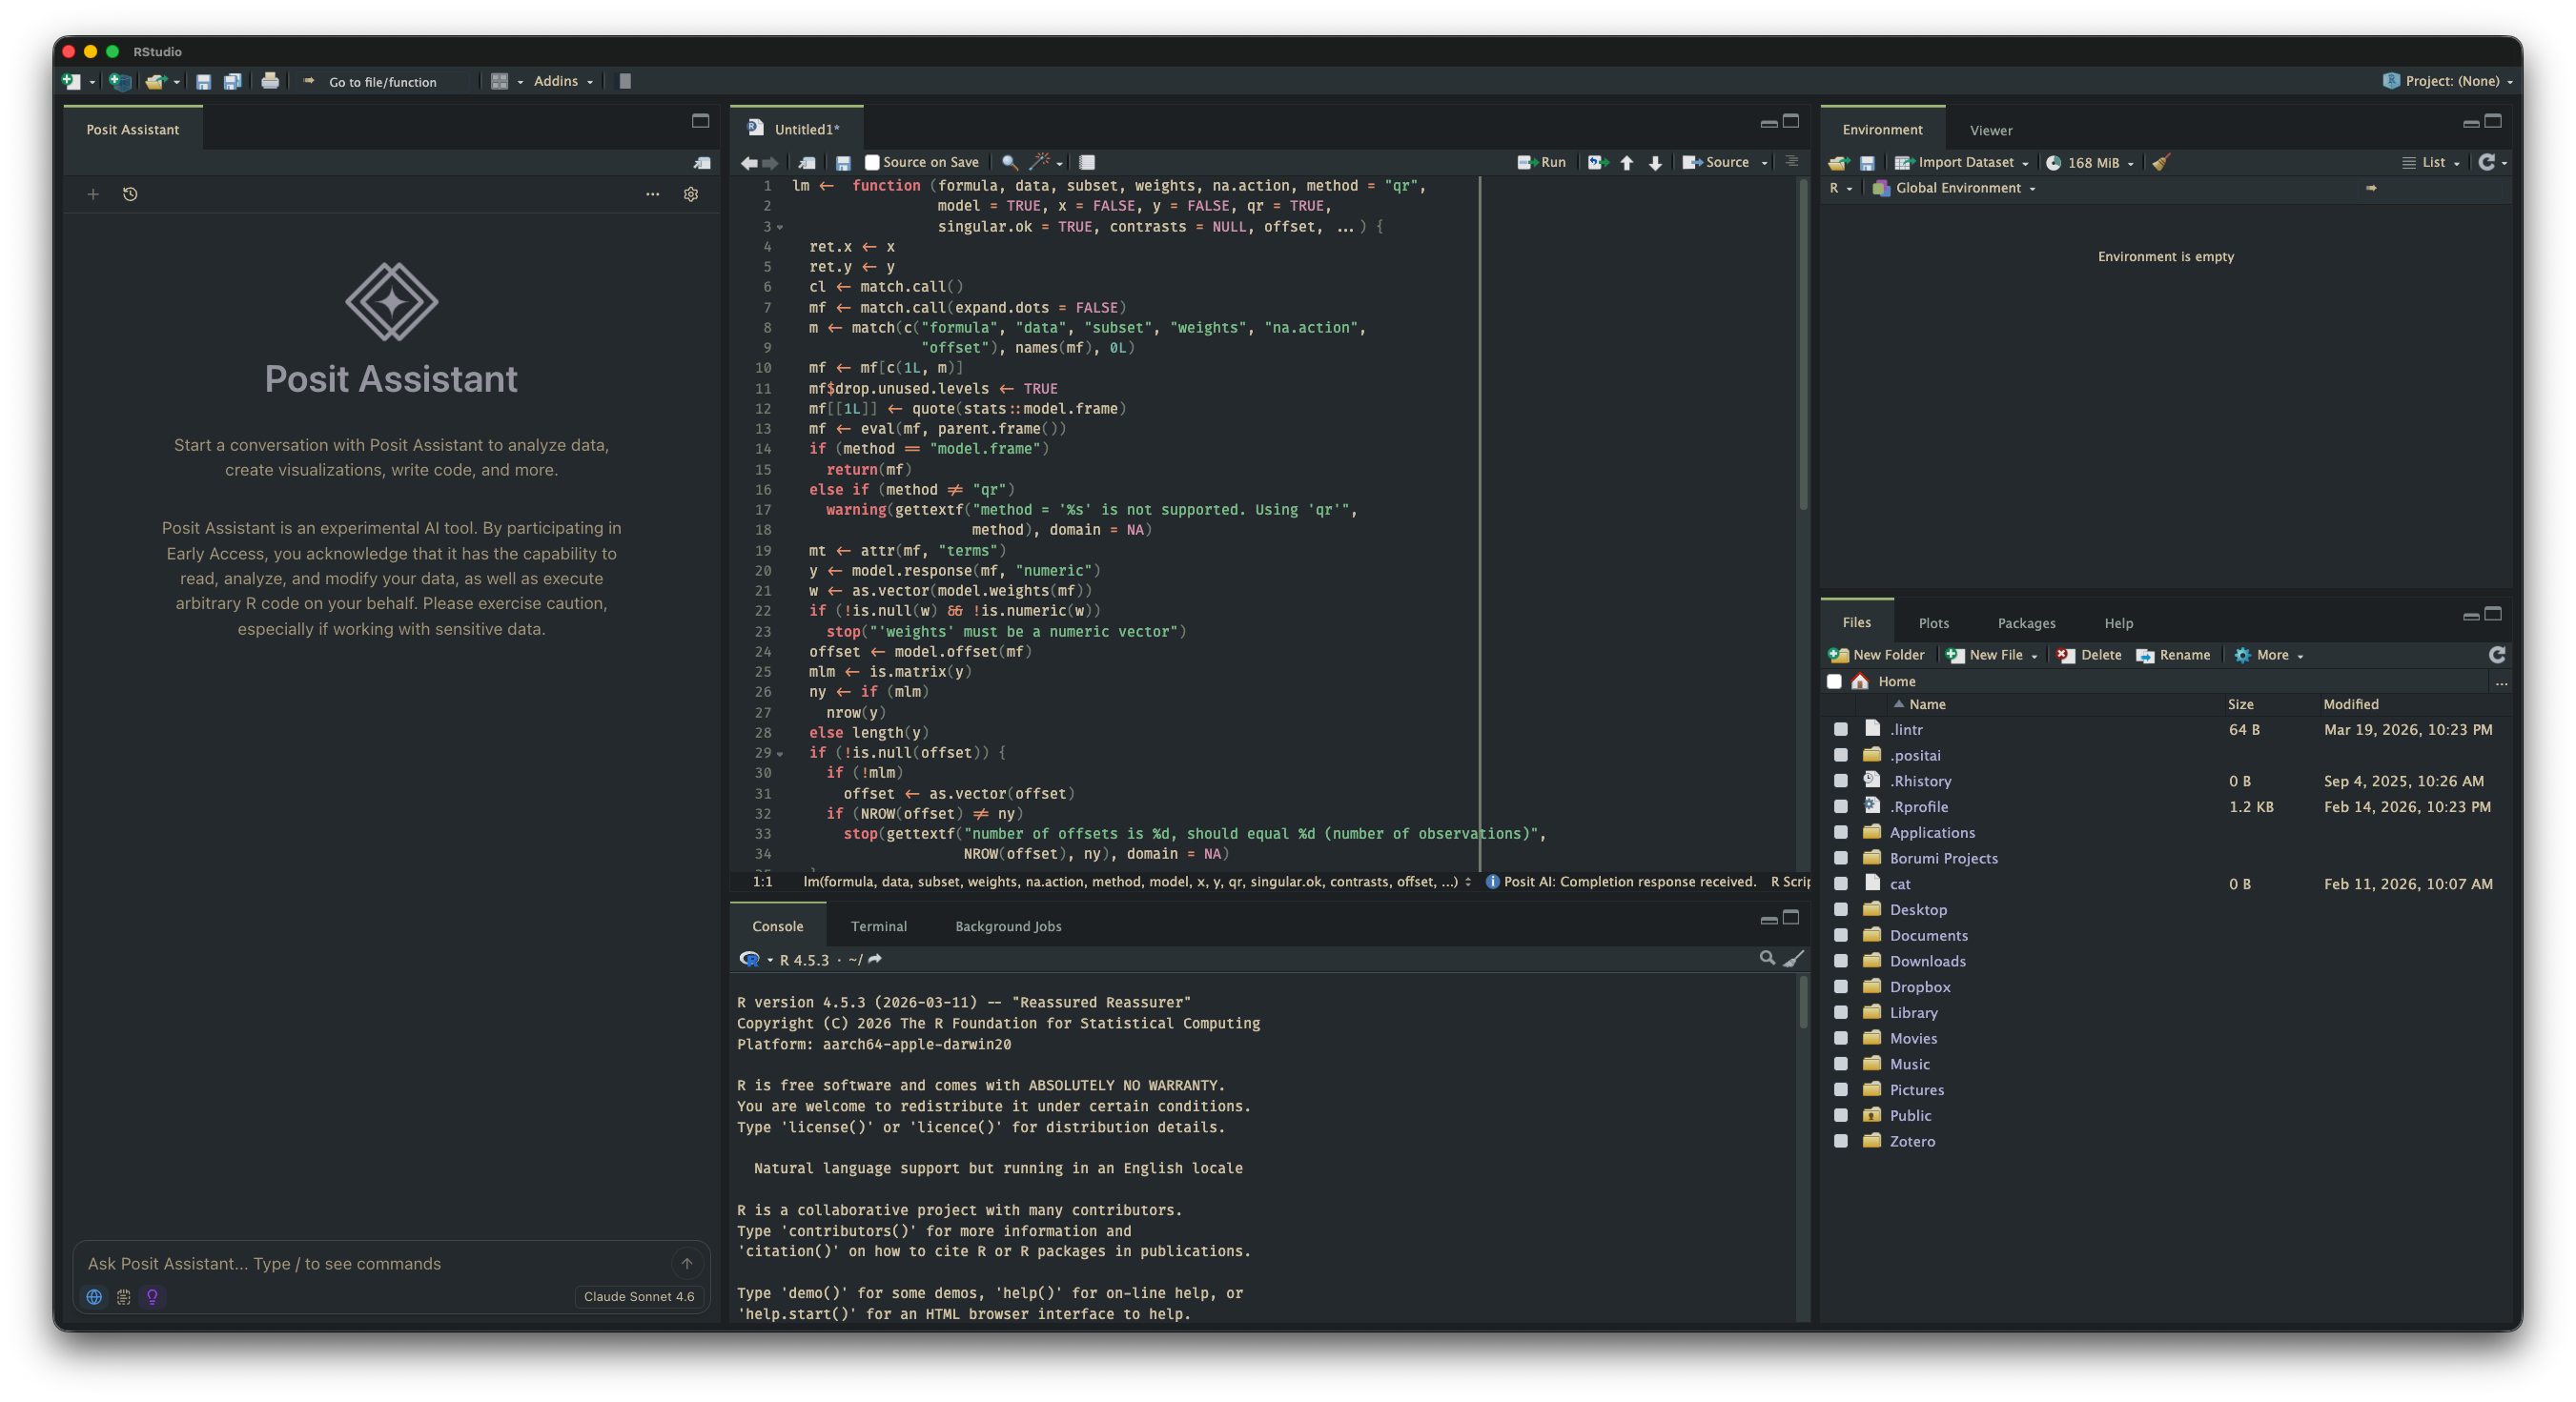Check the .lintr file checkbox
This screenshot has width=2576, height=1402.
[x=1840, y=729]
